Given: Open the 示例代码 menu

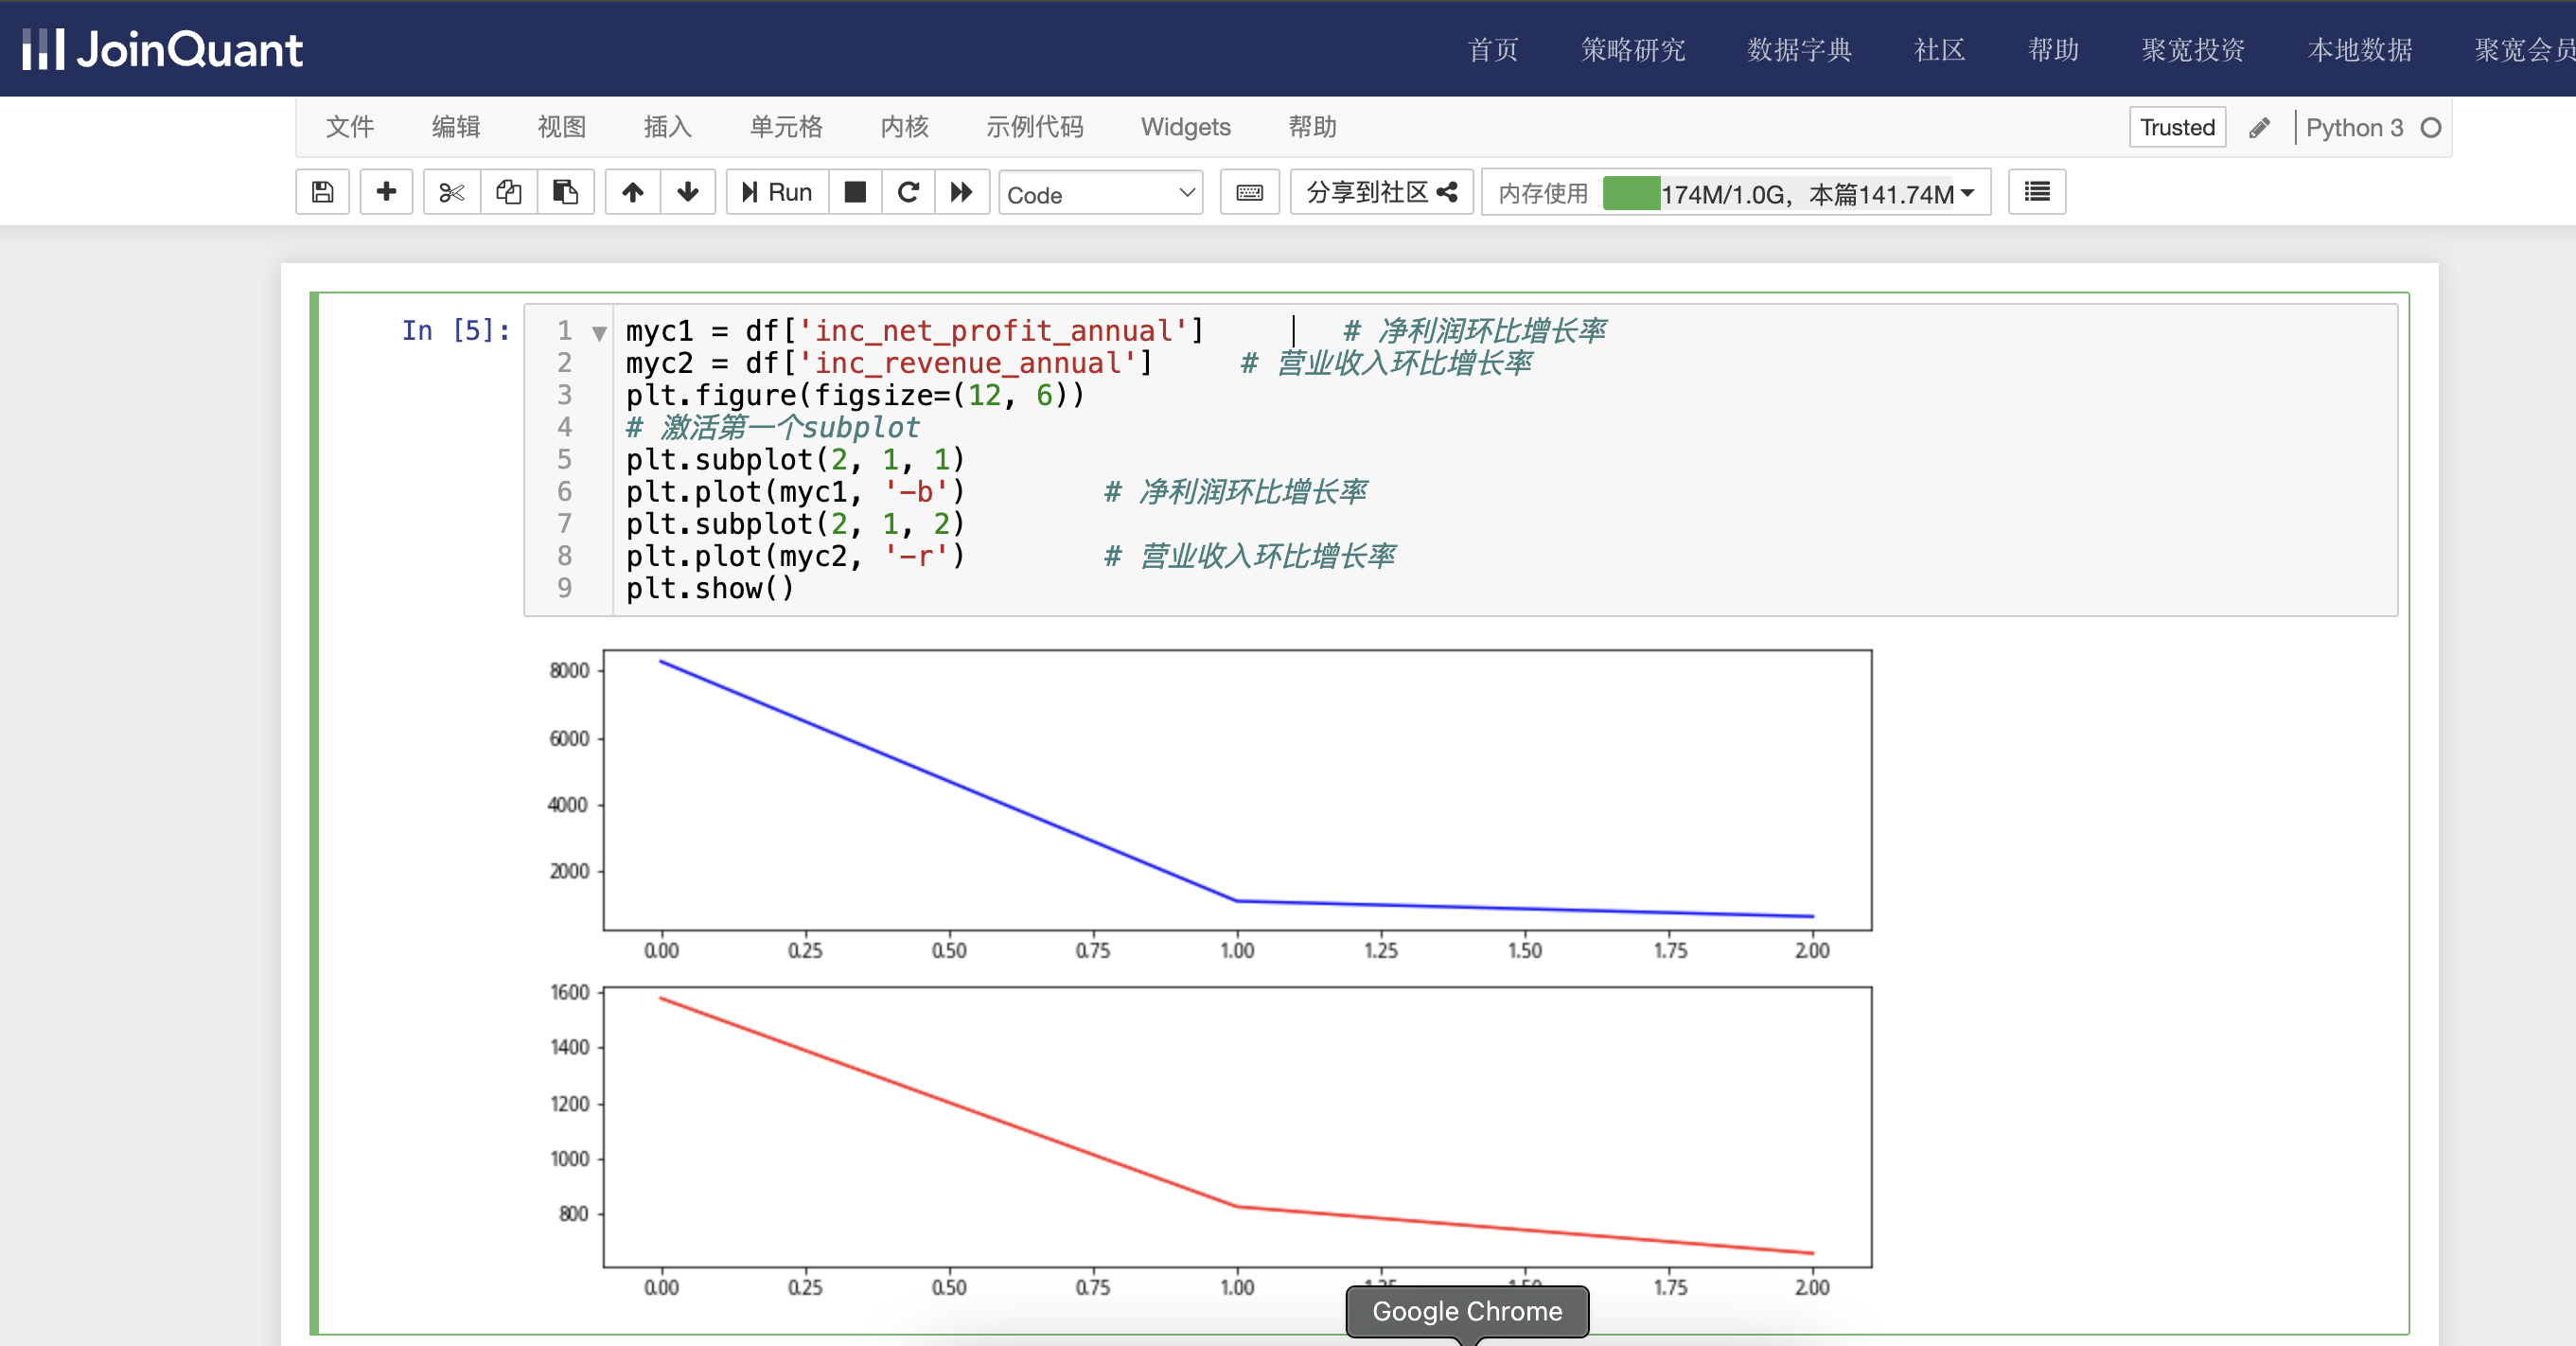Looking at the screenshot, I should click(1034, 127).
